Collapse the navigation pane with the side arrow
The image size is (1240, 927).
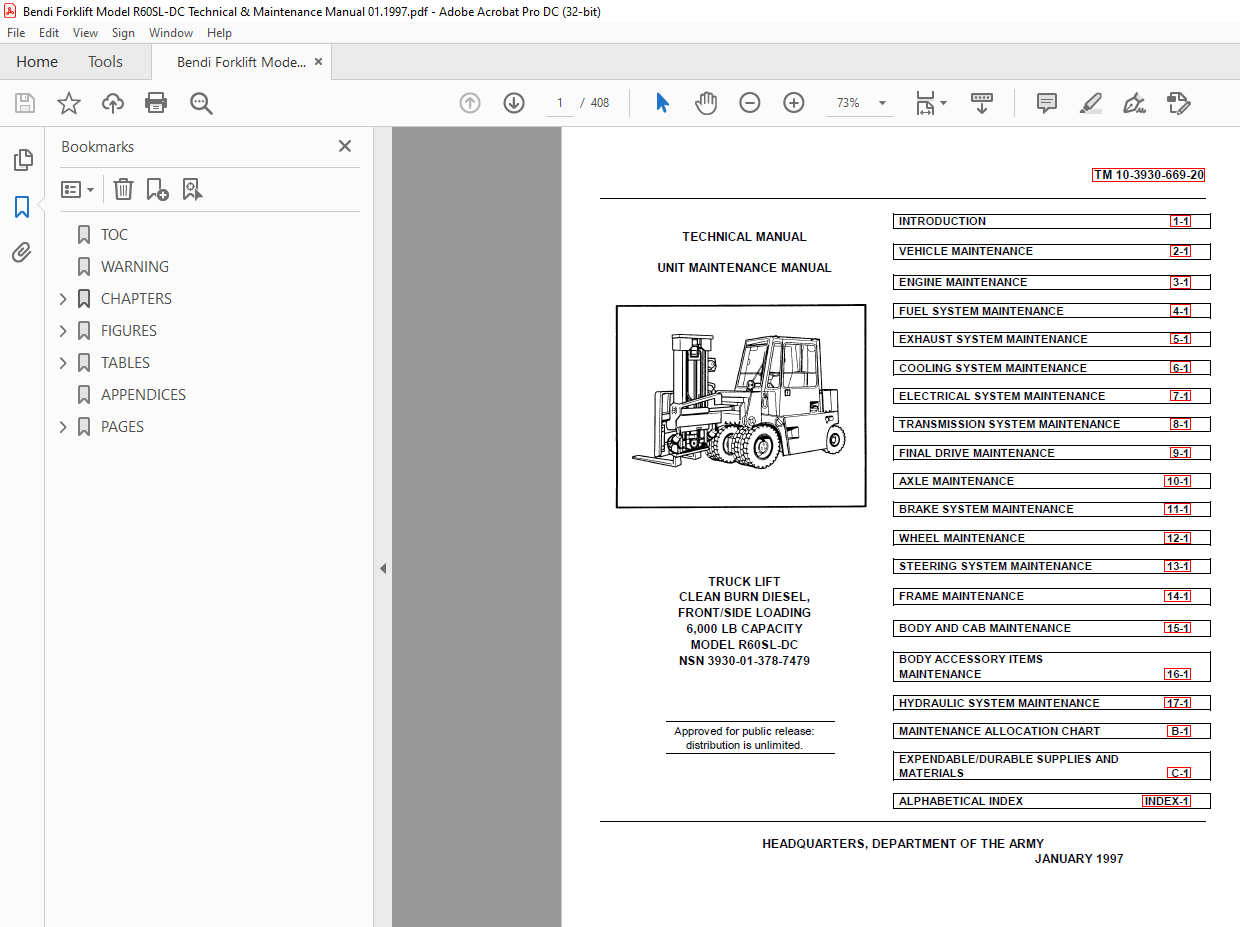(x=382, y=568)
